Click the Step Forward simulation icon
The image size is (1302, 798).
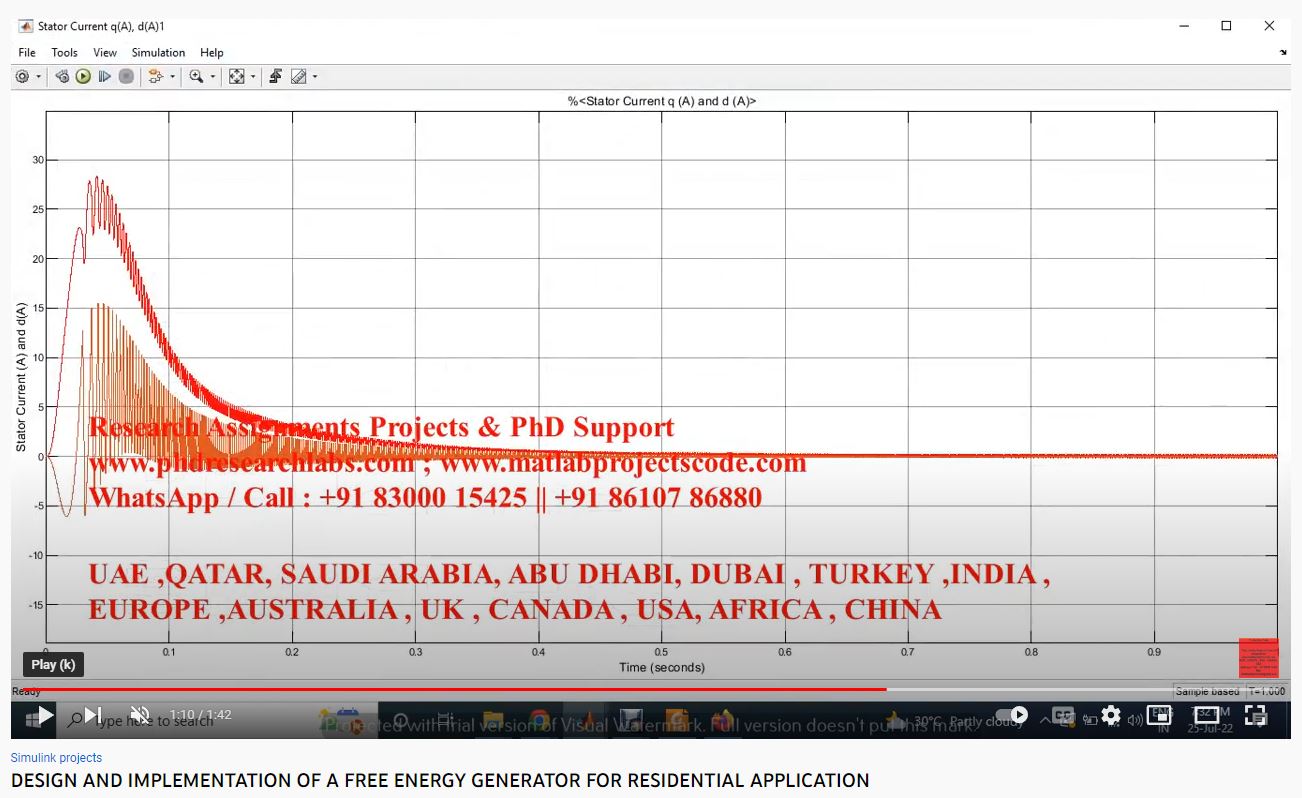coord(104,77)
